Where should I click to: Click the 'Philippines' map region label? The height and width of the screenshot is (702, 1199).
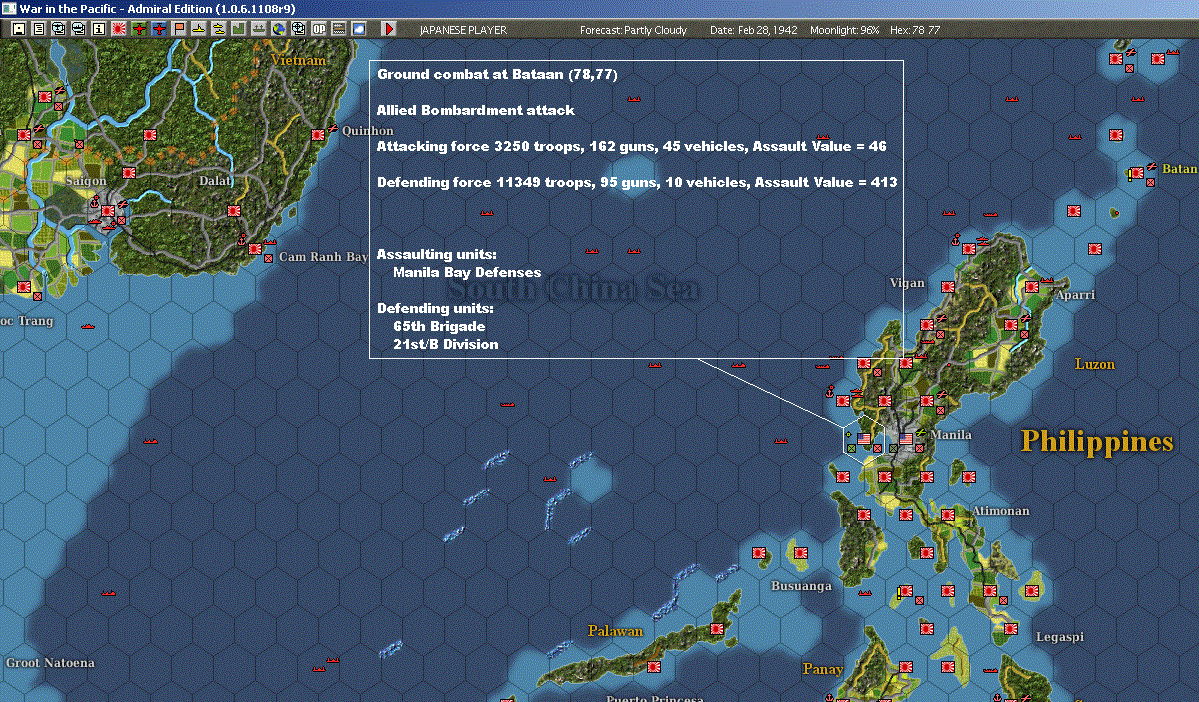(x=1097, y=442)
